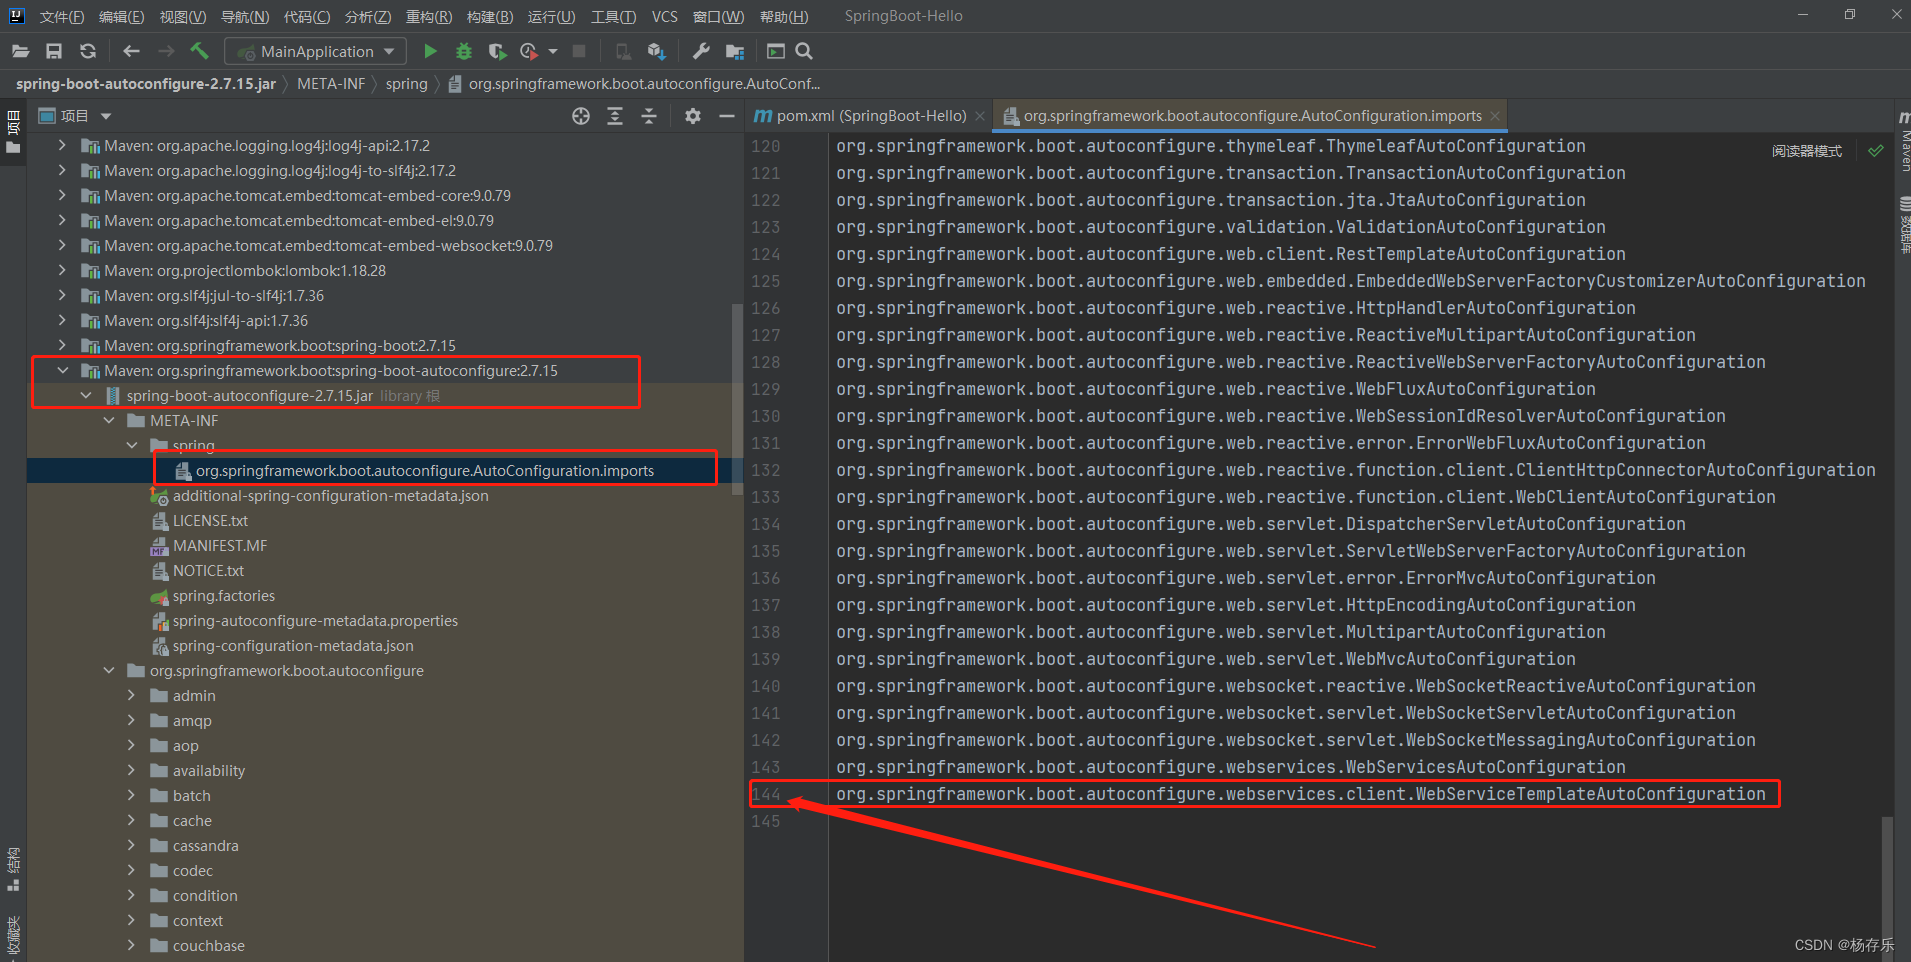1911x962 pixels.
Task: Click META-INF in the breadcrumb bar
Action: (331, 84)
